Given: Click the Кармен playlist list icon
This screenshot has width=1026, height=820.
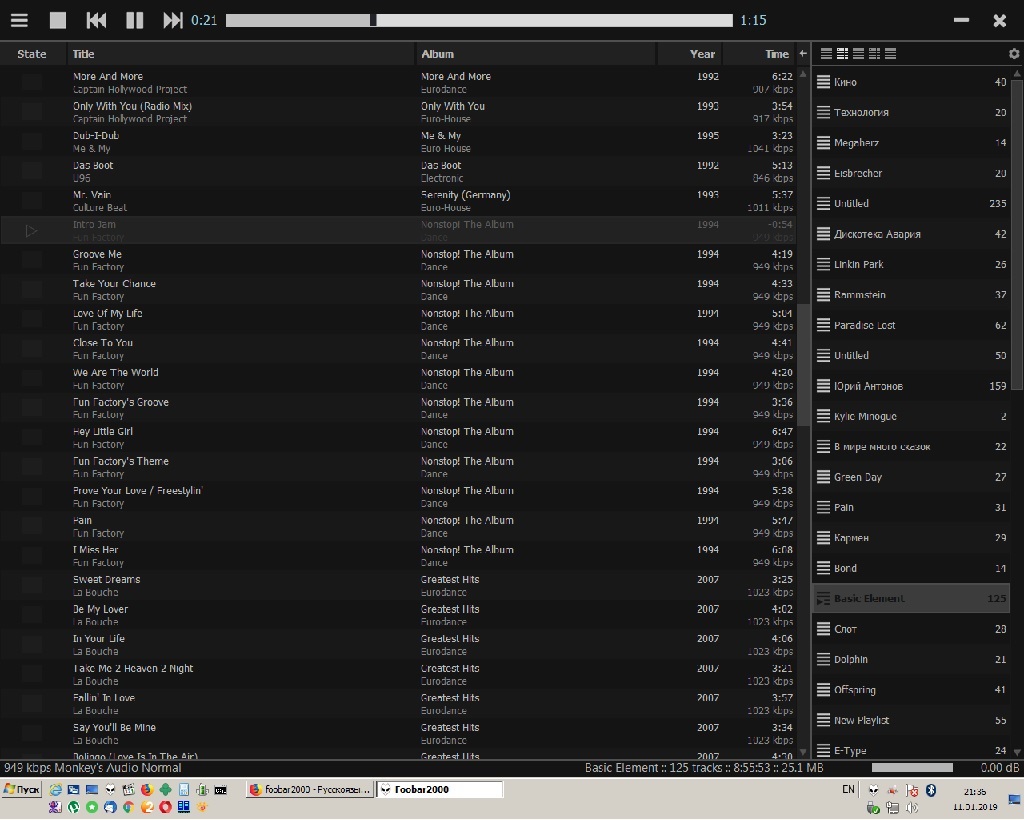Looking at the screenshot, I should pyautogui.click(x=823, y=538).
